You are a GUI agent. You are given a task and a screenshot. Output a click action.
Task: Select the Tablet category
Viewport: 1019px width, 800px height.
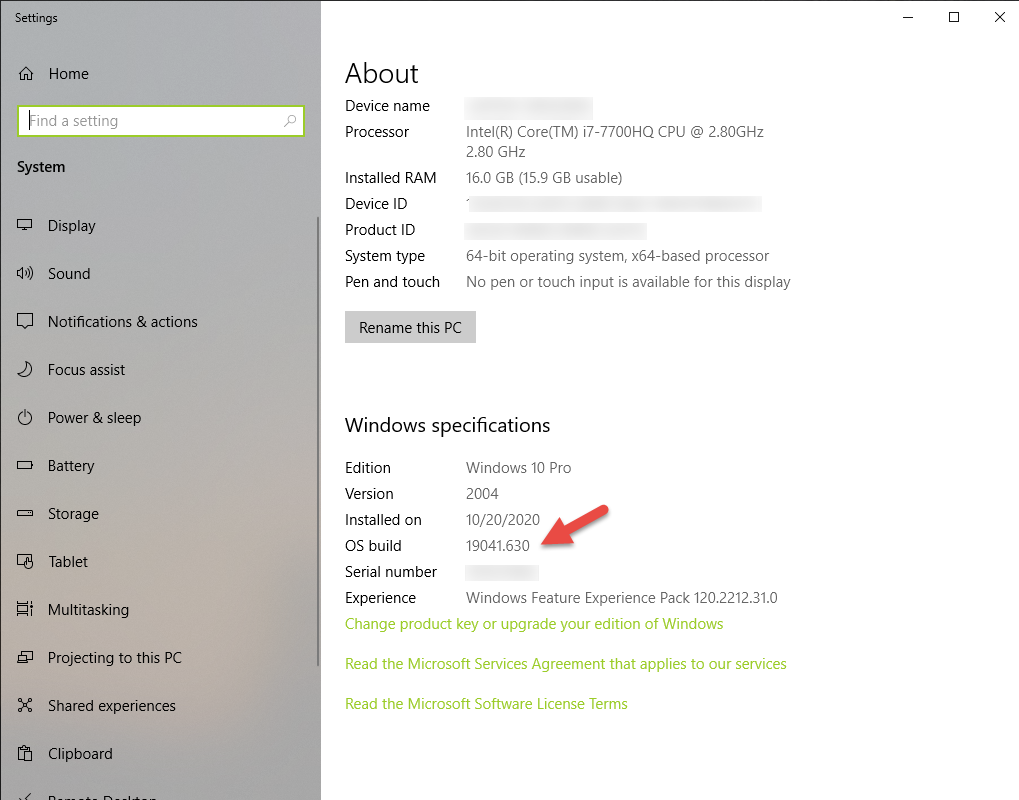tap(68, 561)
